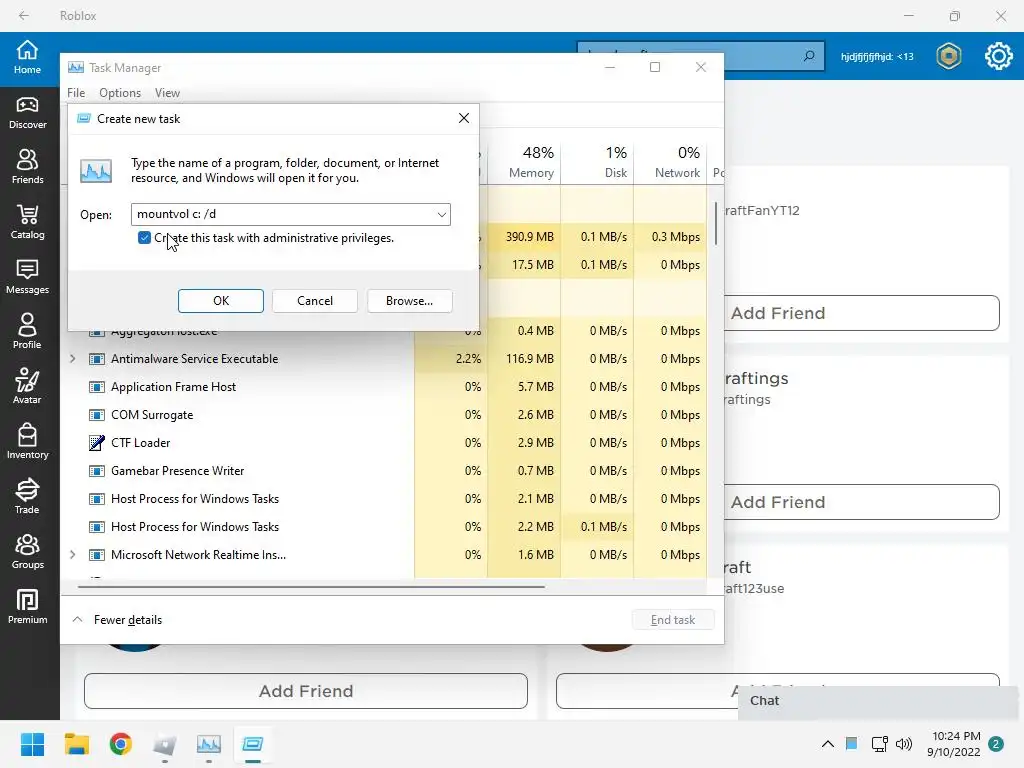Close the Create new task dialog
The width and height of the screenshot is (1024, 768).
[x=464, y=118]
